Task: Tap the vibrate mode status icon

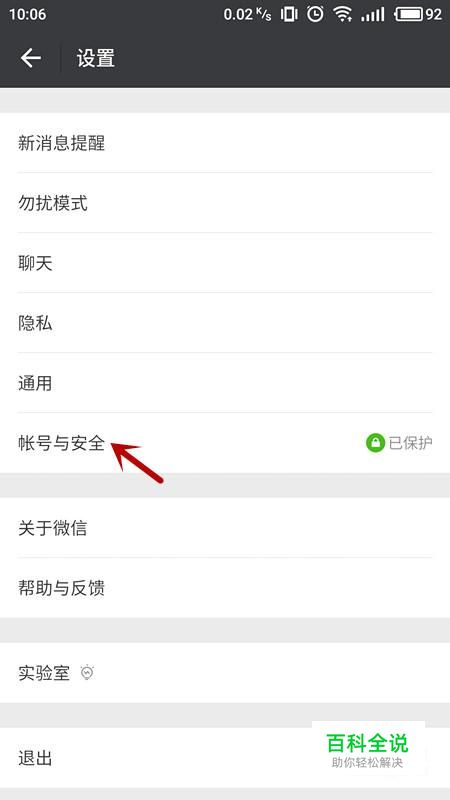Action: pyautogui.click(x=289, y=14)
